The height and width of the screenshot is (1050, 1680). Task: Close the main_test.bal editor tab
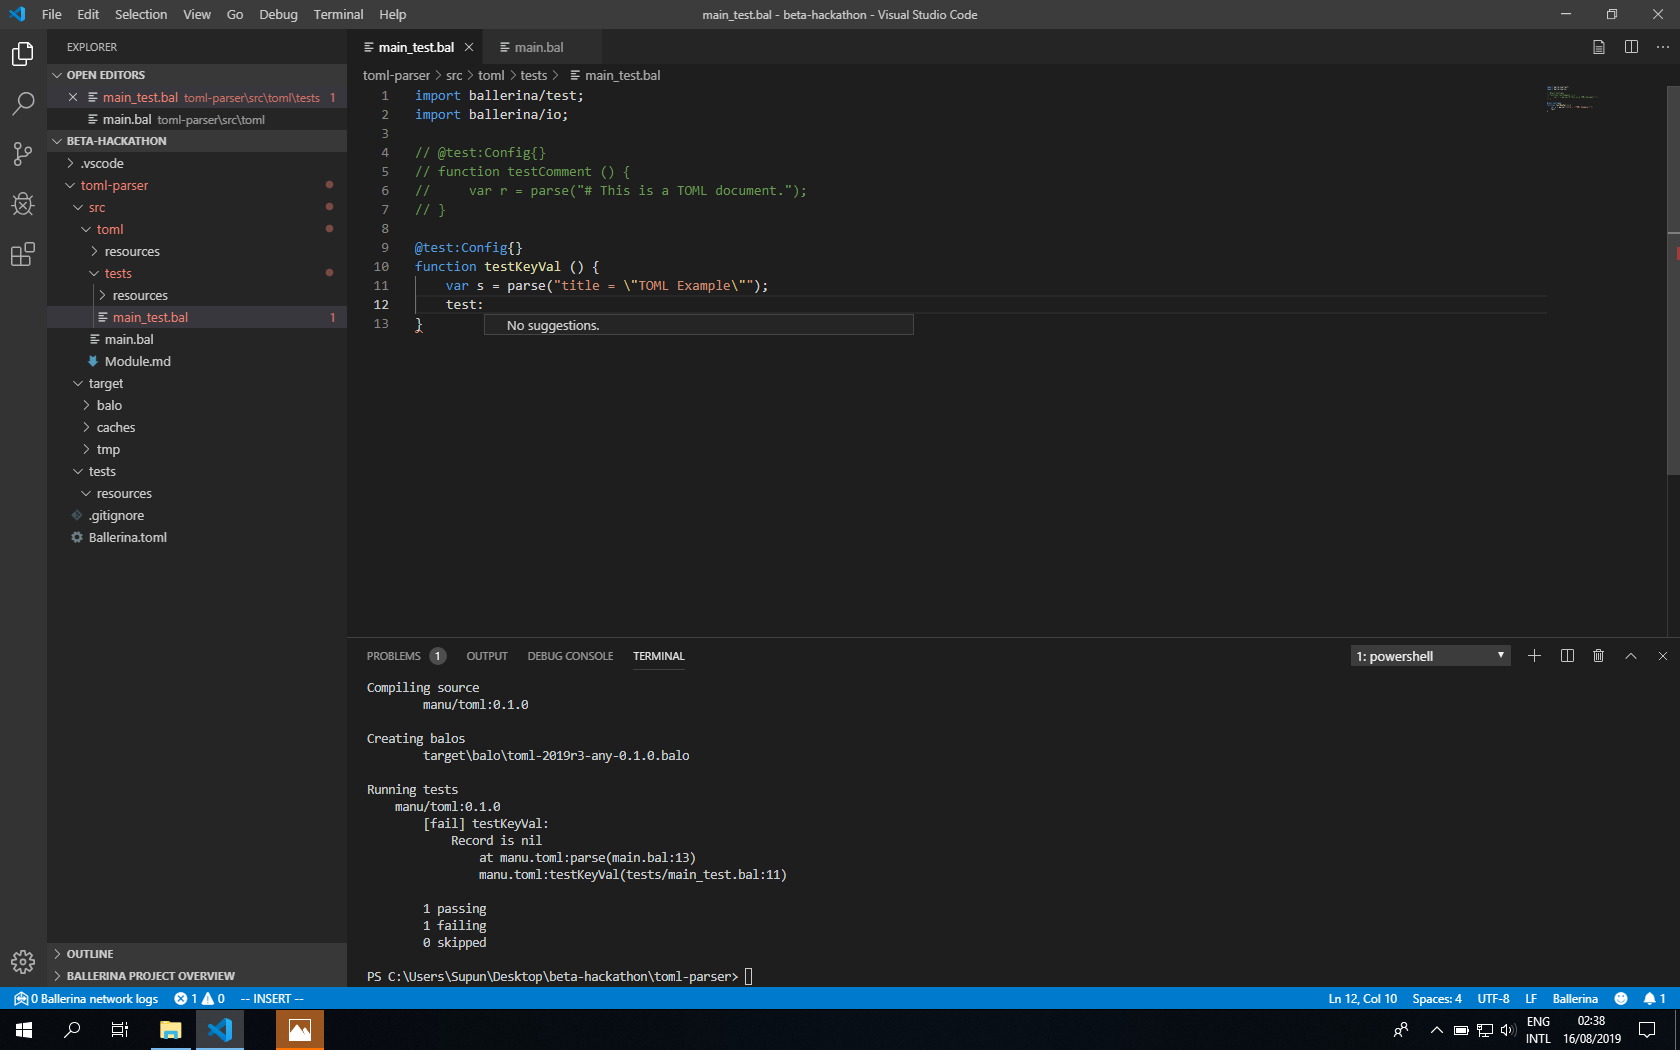tap(469, 47)
